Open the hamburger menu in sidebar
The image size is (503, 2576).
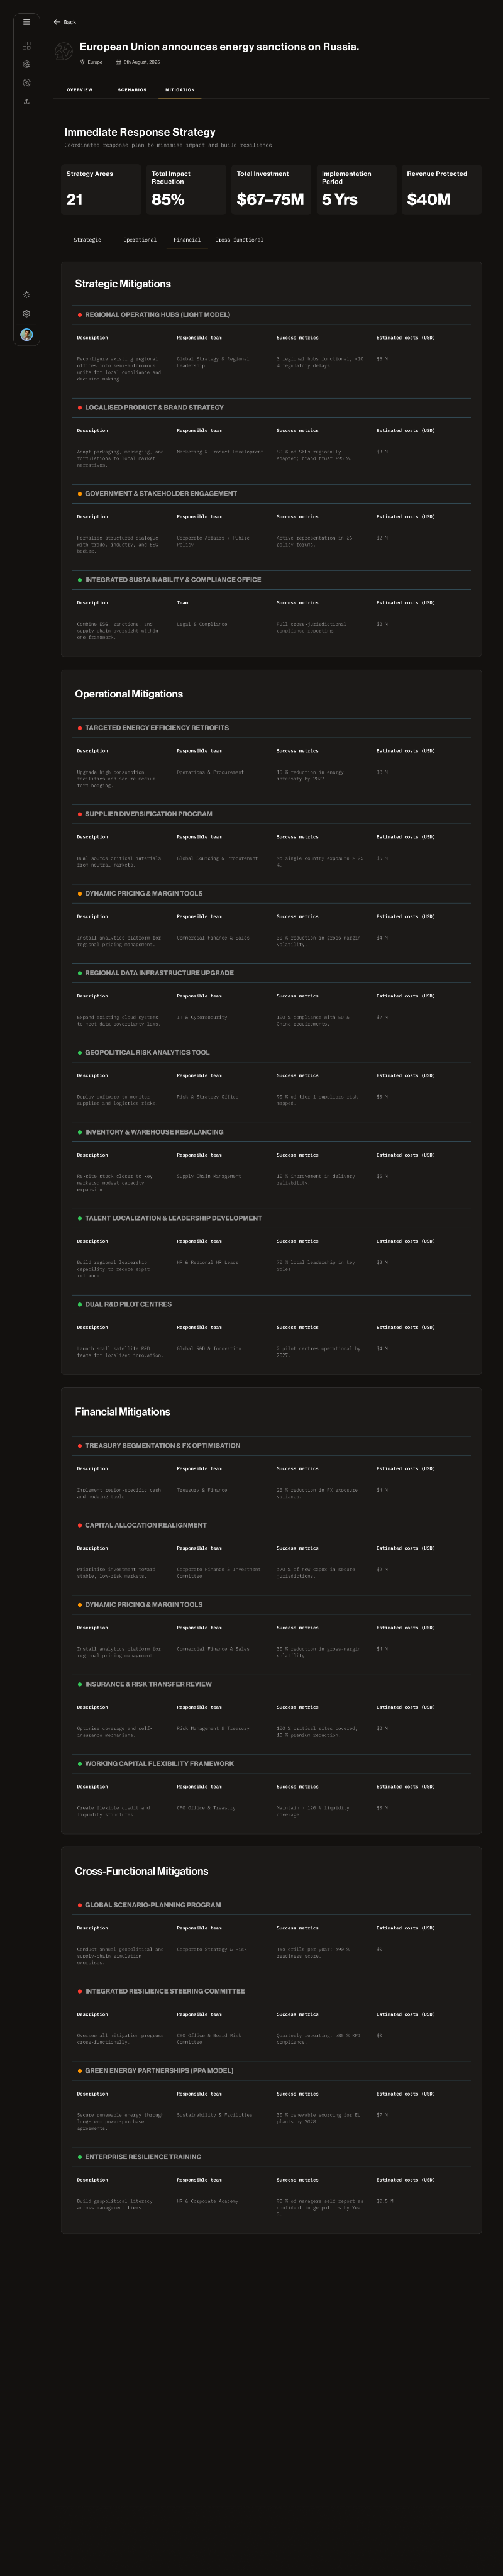pos(26,22)
